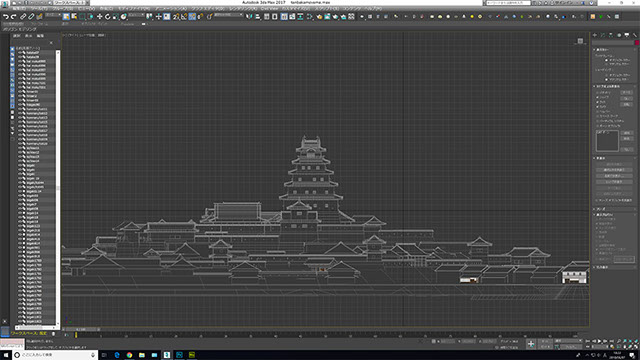The image size is (640, 360).
Task: Click the Hide by Name button
Action: [x=614, y=176]
